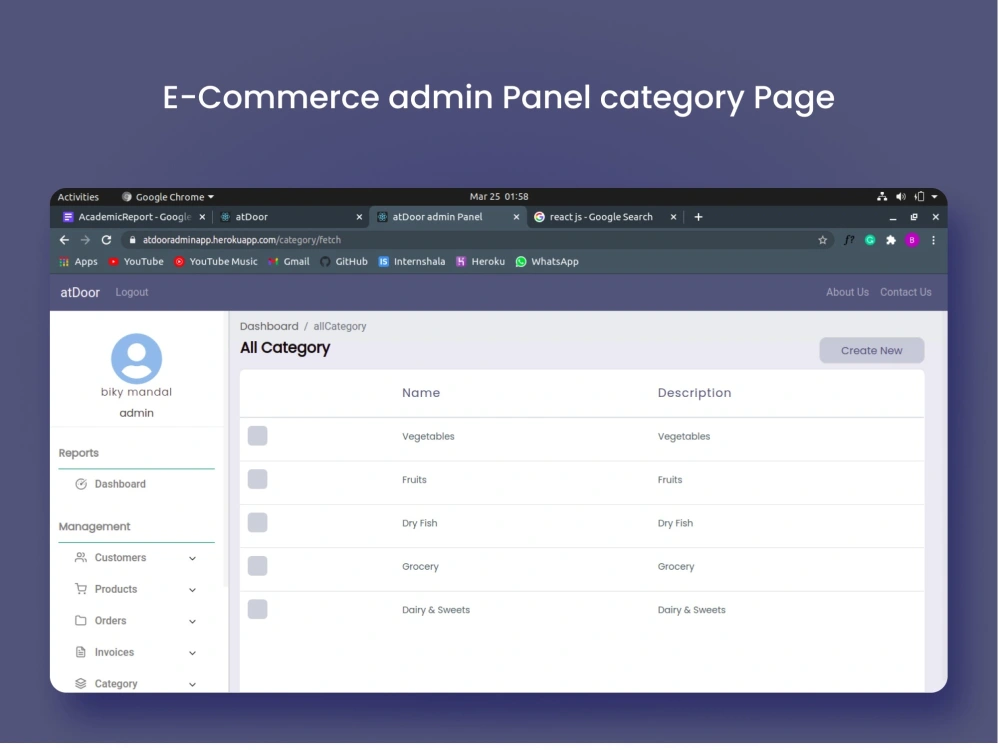Reload the page with the refresh icon
This screenshot has height=750, width=1000.
click(x=107, y=240)
